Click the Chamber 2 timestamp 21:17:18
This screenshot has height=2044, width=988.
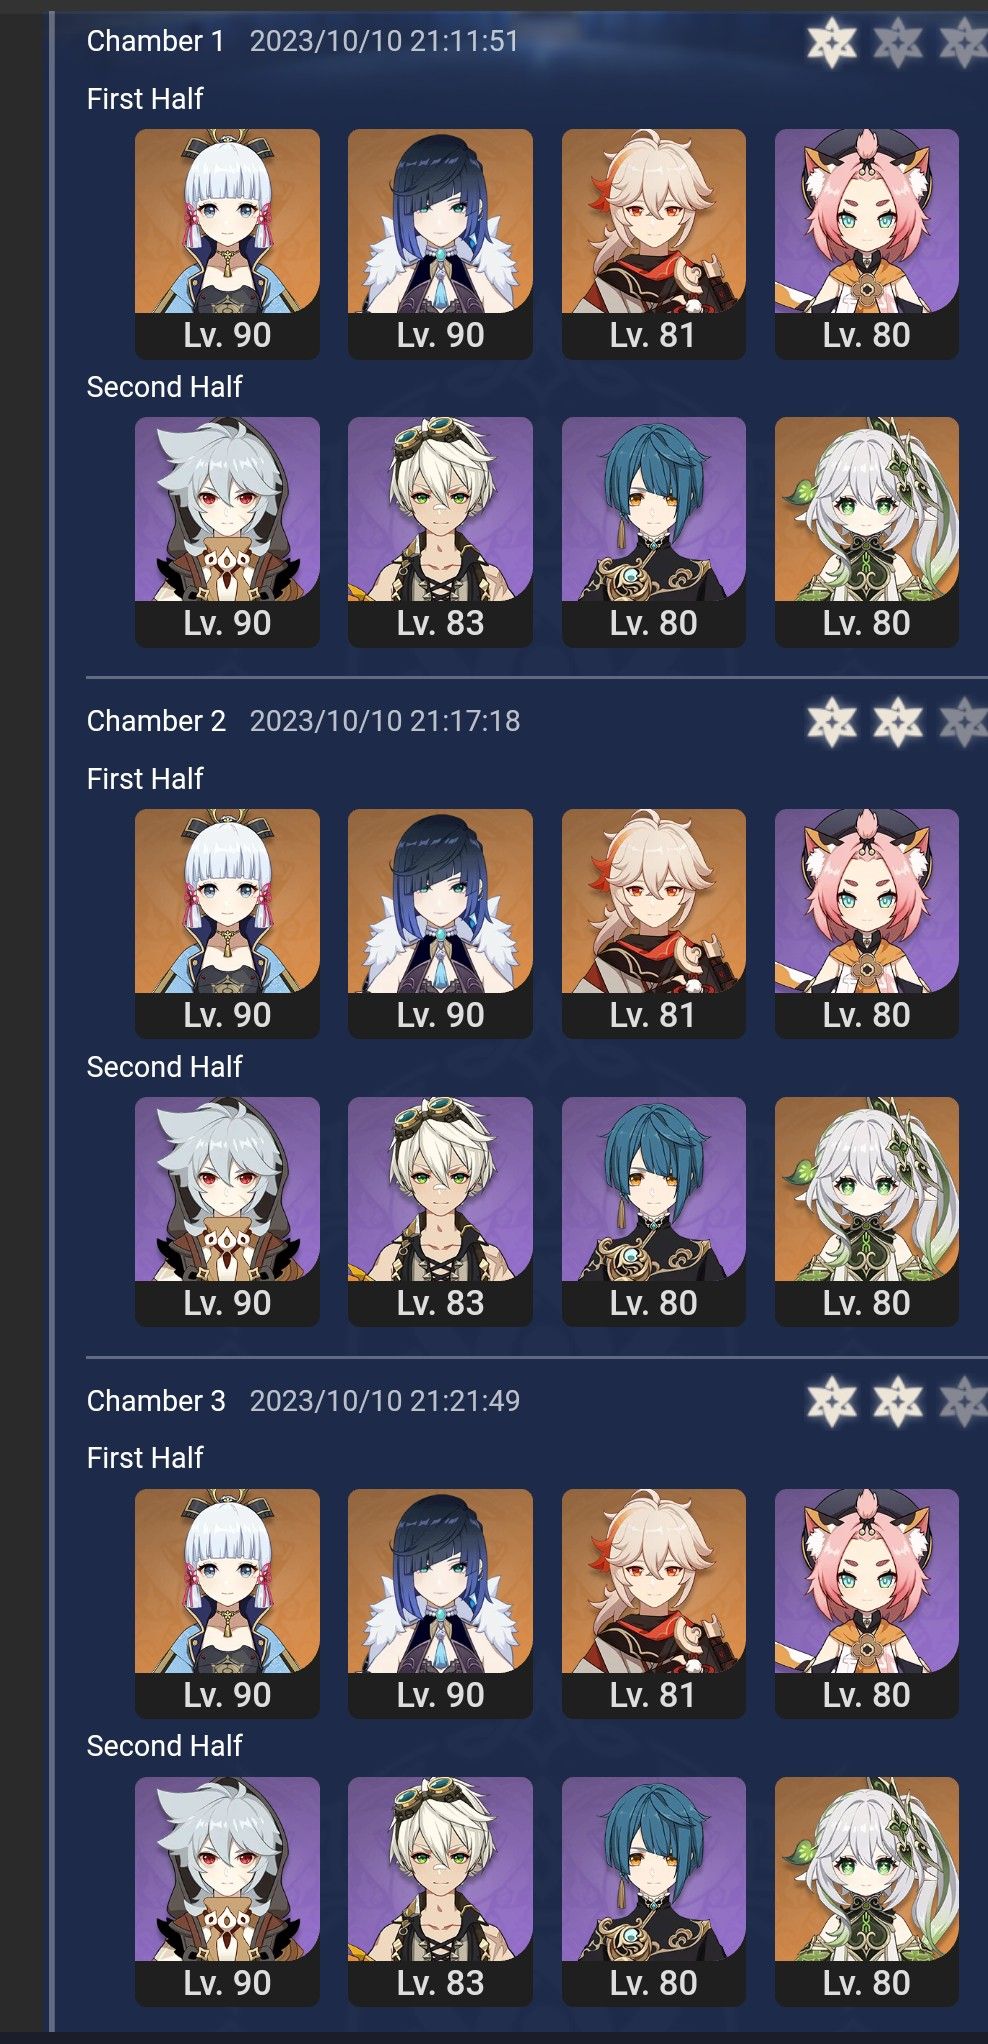(465, 721)
